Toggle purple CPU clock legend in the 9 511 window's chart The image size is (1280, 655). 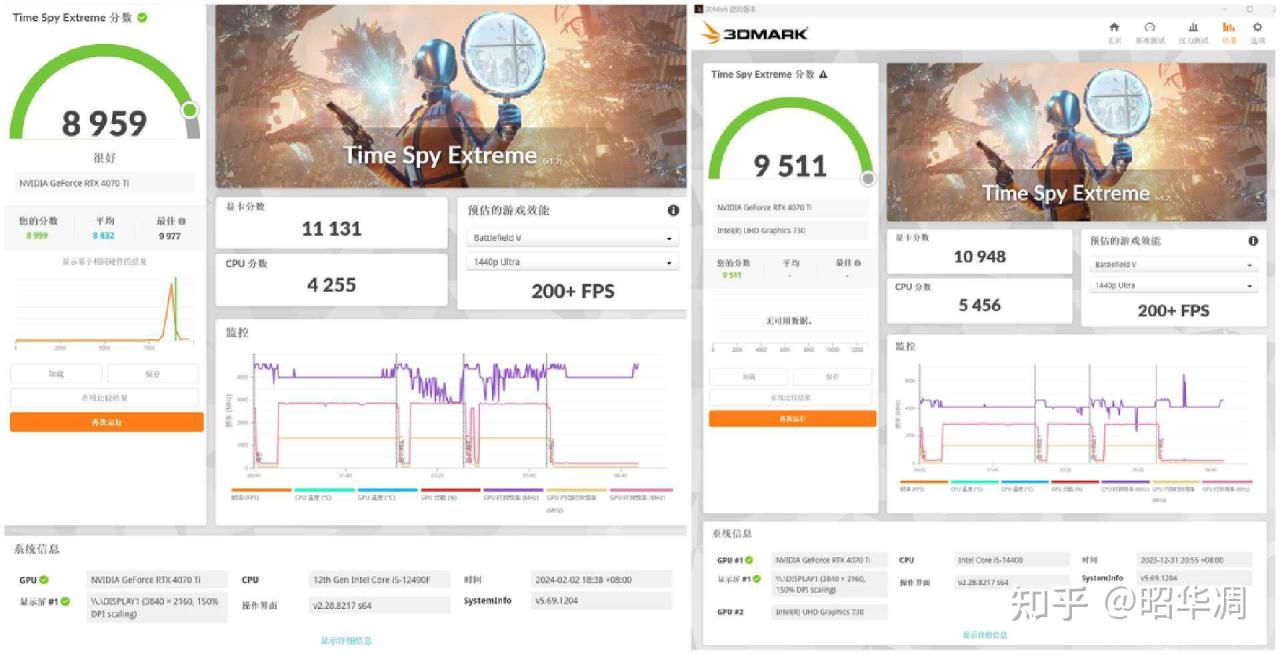1124,486
